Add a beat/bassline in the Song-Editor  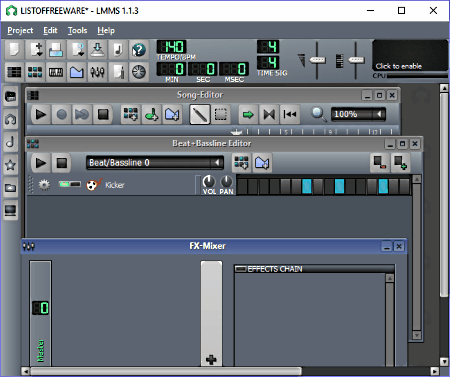pos(130,114)
